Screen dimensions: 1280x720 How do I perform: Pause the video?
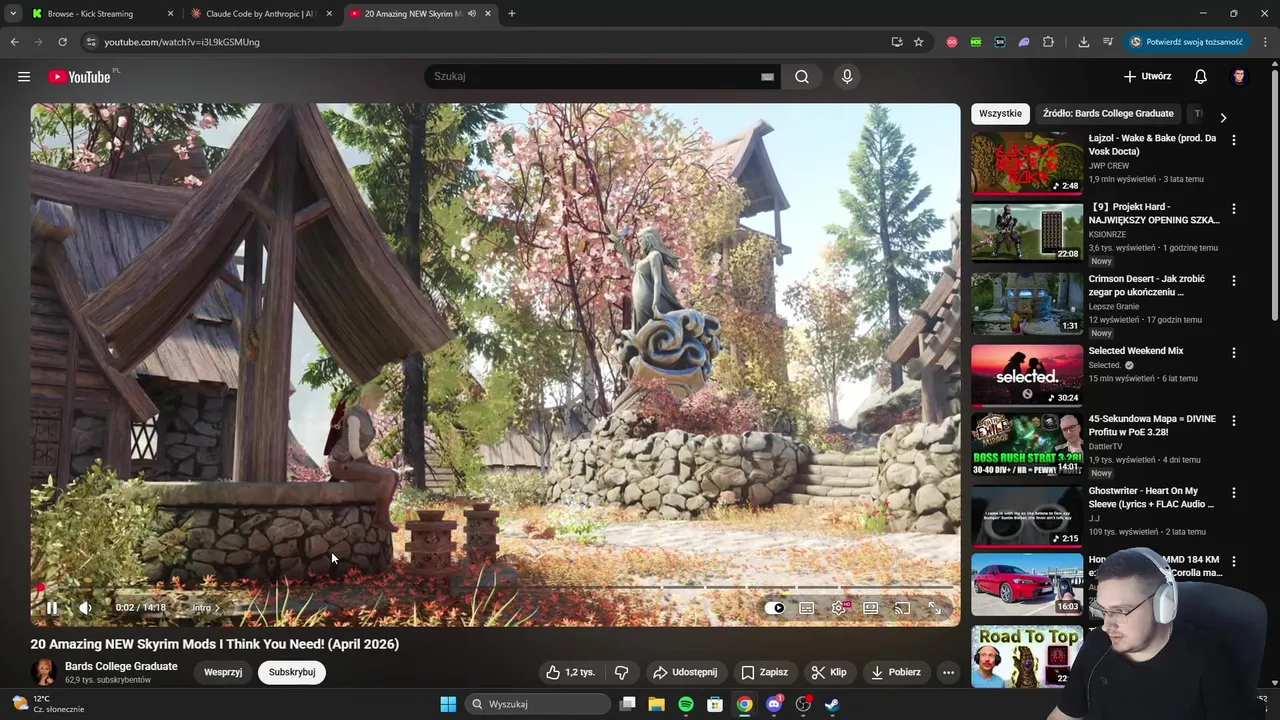pos(52,608)
